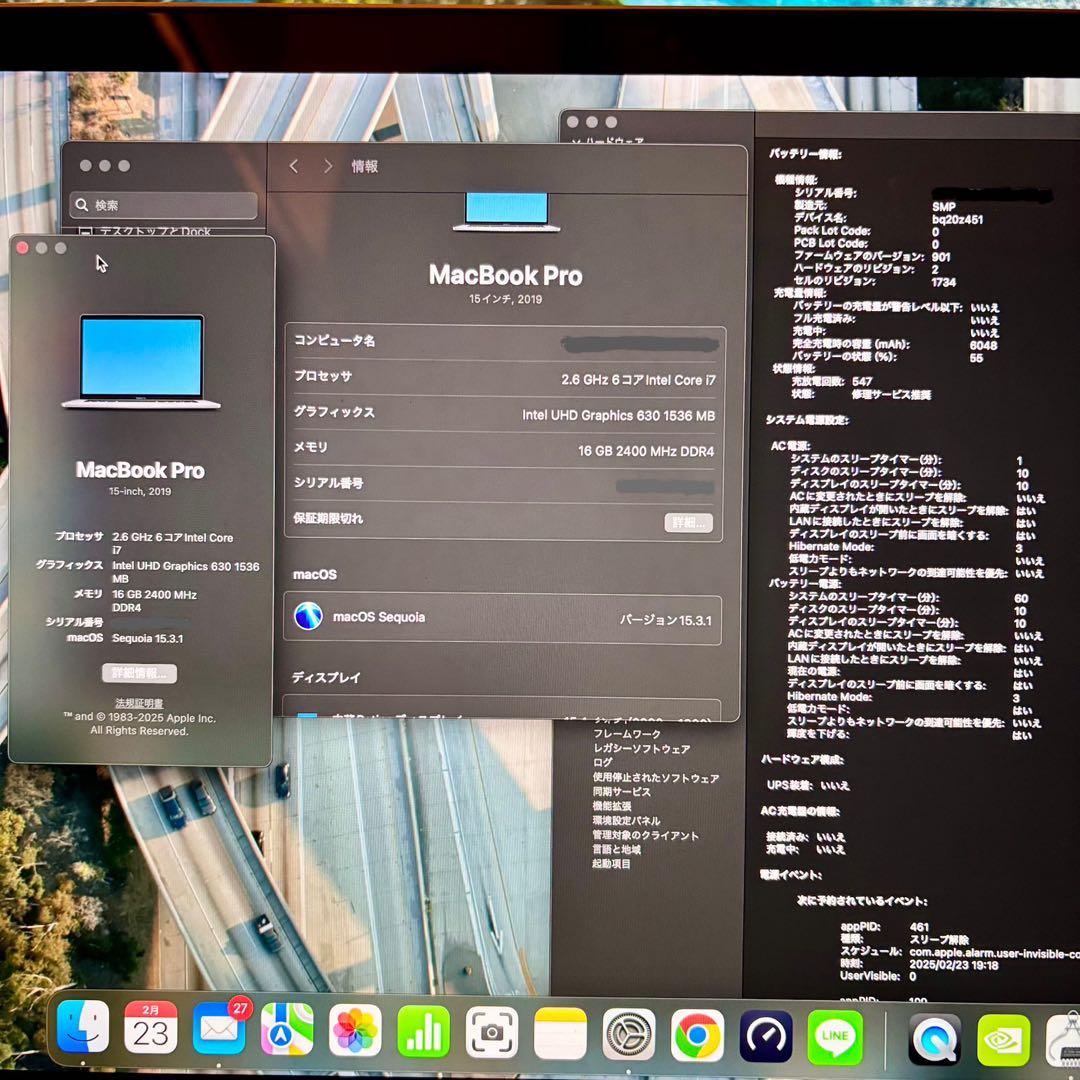Screen dimensions: 1080x1080
Task: Click ディスプレイ section heading in Settings
Action: pyautogui.click(x=326, y=677)
